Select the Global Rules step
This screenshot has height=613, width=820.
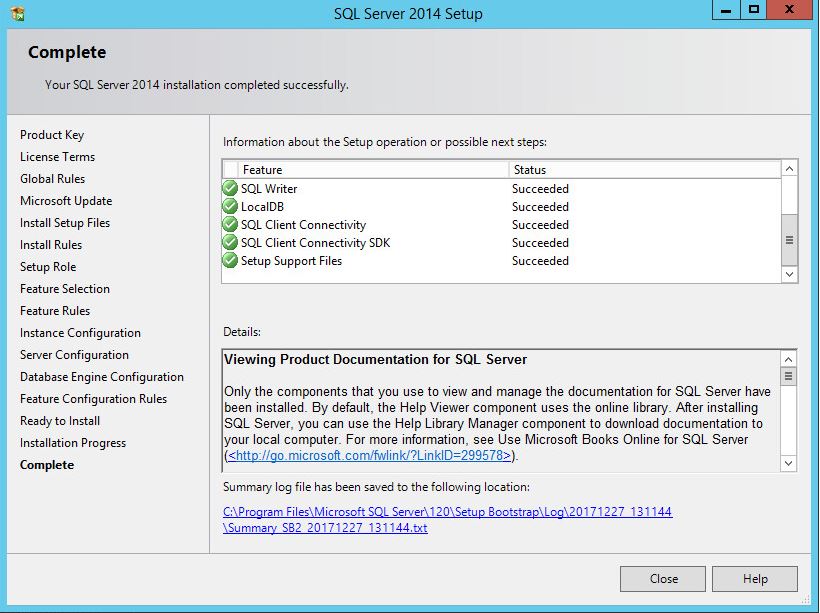(x=52, y=179)
